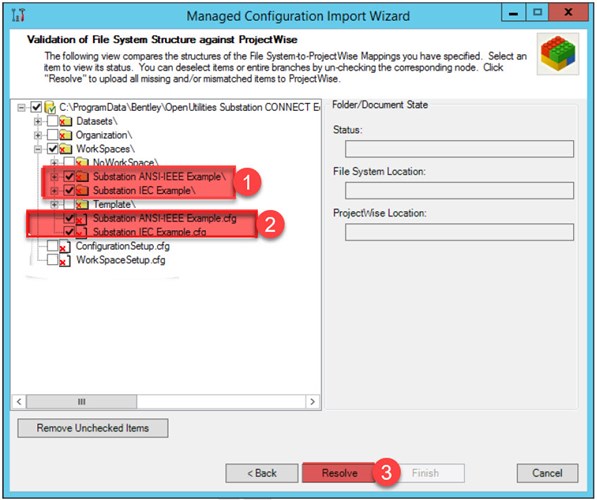Click the colored blocks logo image
597x500 pixels.
(x=558, y=54)
